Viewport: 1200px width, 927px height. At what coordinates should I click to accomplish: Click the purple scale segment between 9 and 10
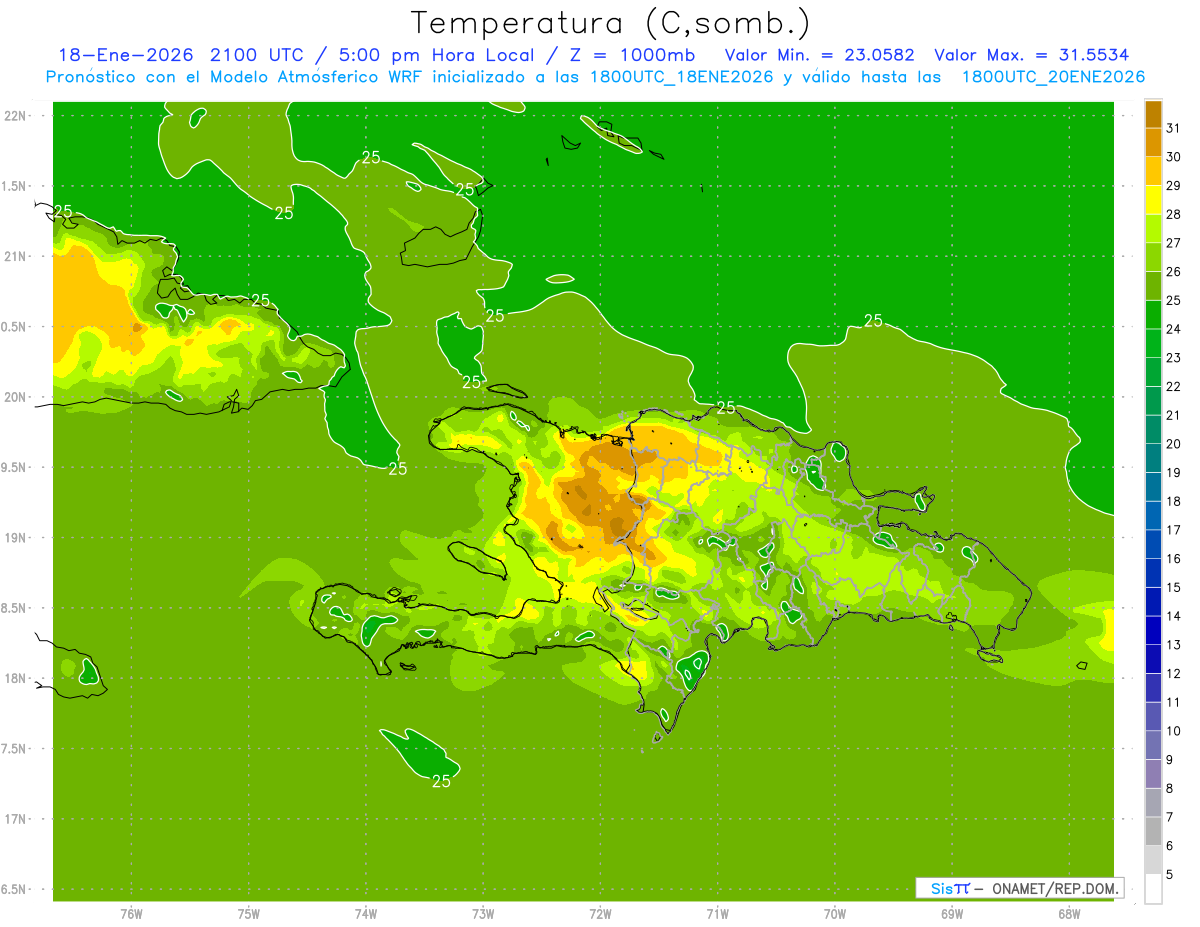click(1153, 745)
